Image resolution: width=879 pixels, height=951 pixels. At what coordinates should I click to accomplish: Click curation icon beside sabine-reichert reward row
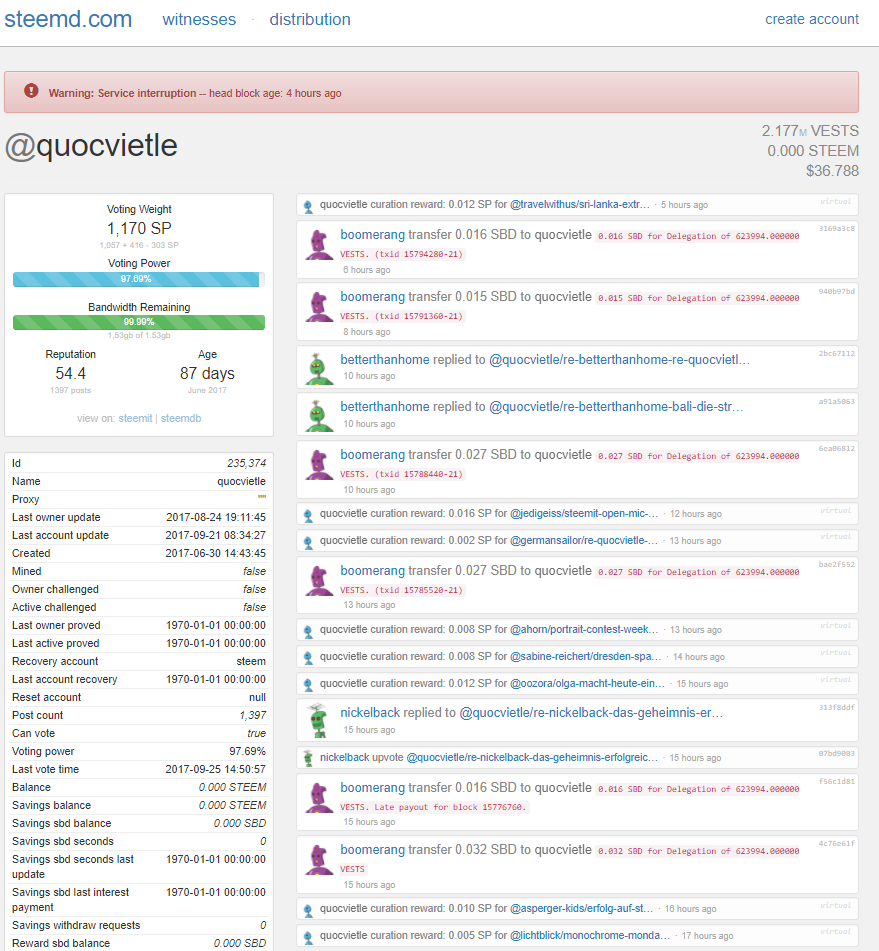[308, 658]
